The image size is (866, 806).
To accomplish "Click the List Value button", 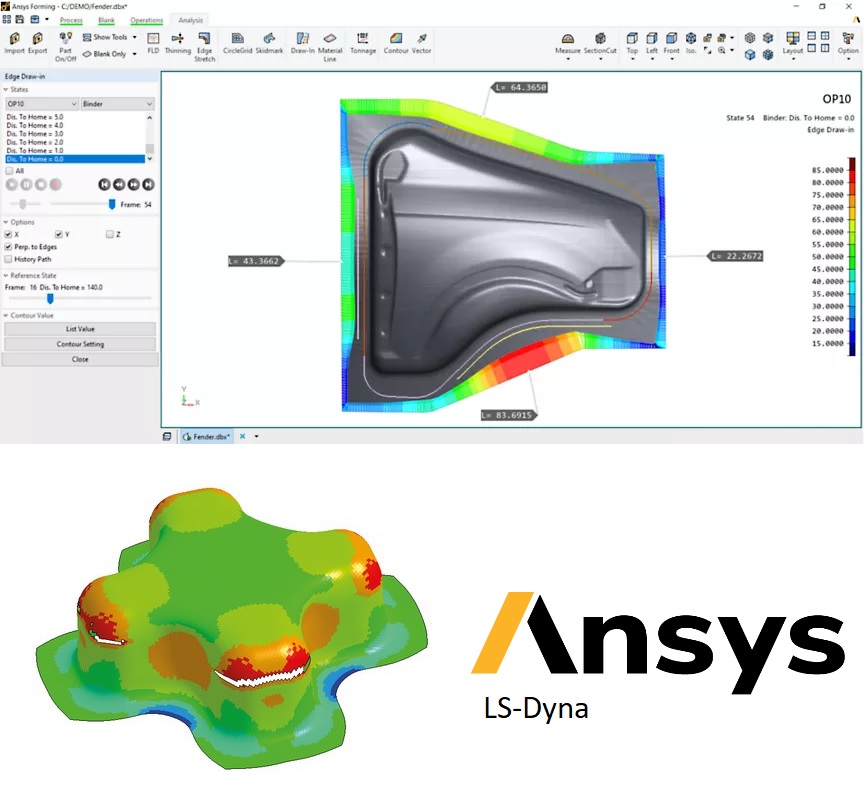I will tap(80, 329).
